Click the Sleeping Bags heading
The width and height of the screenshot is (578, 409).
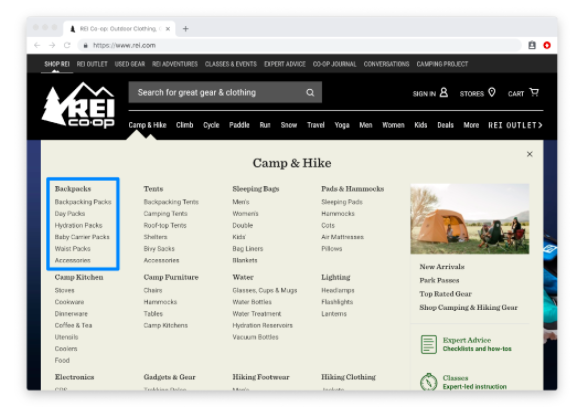[256, 189]
